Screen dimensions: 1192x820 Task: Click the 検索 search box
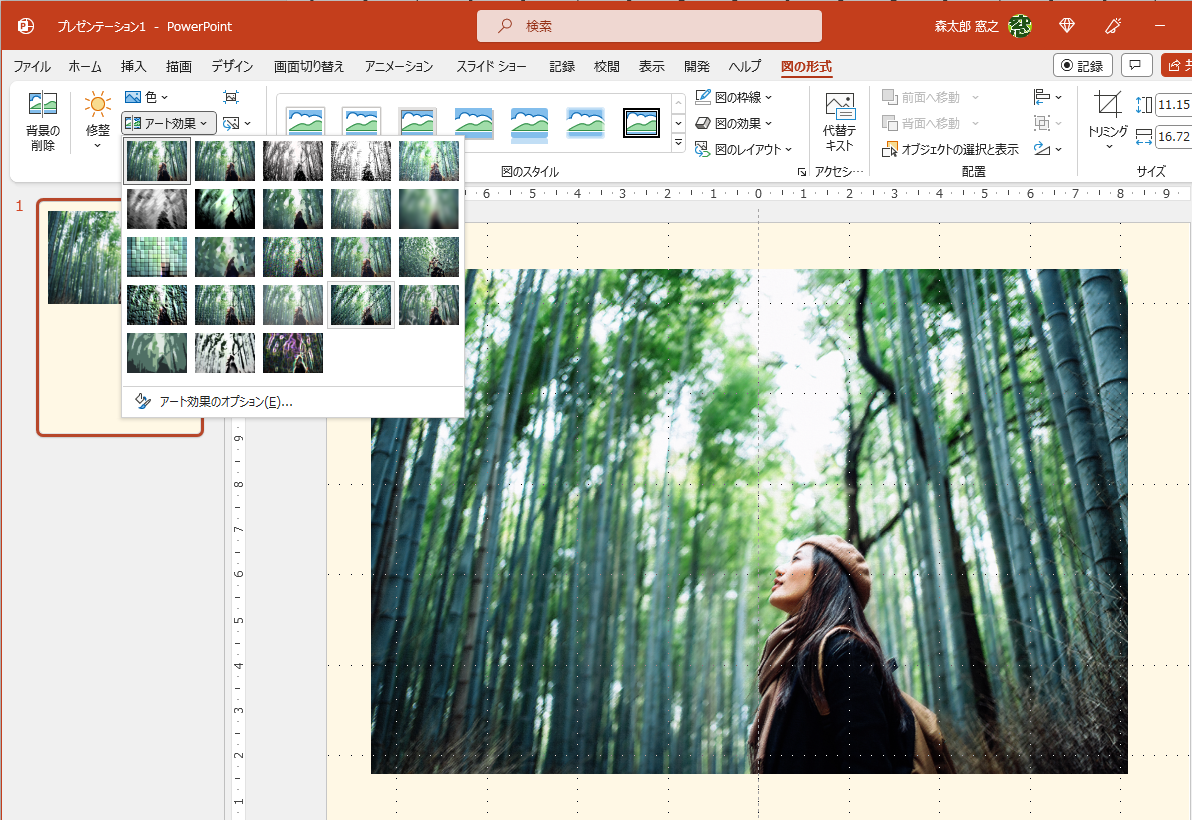pos(649,26)
